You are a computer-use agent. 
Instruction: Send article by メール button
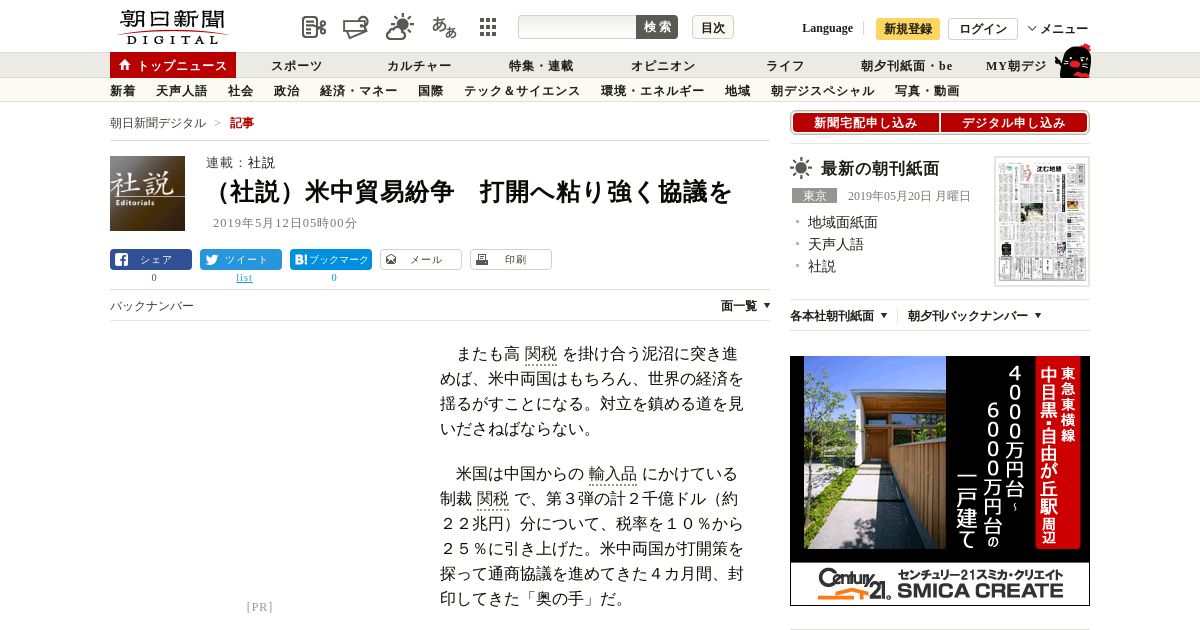click(x=421, y=260)
